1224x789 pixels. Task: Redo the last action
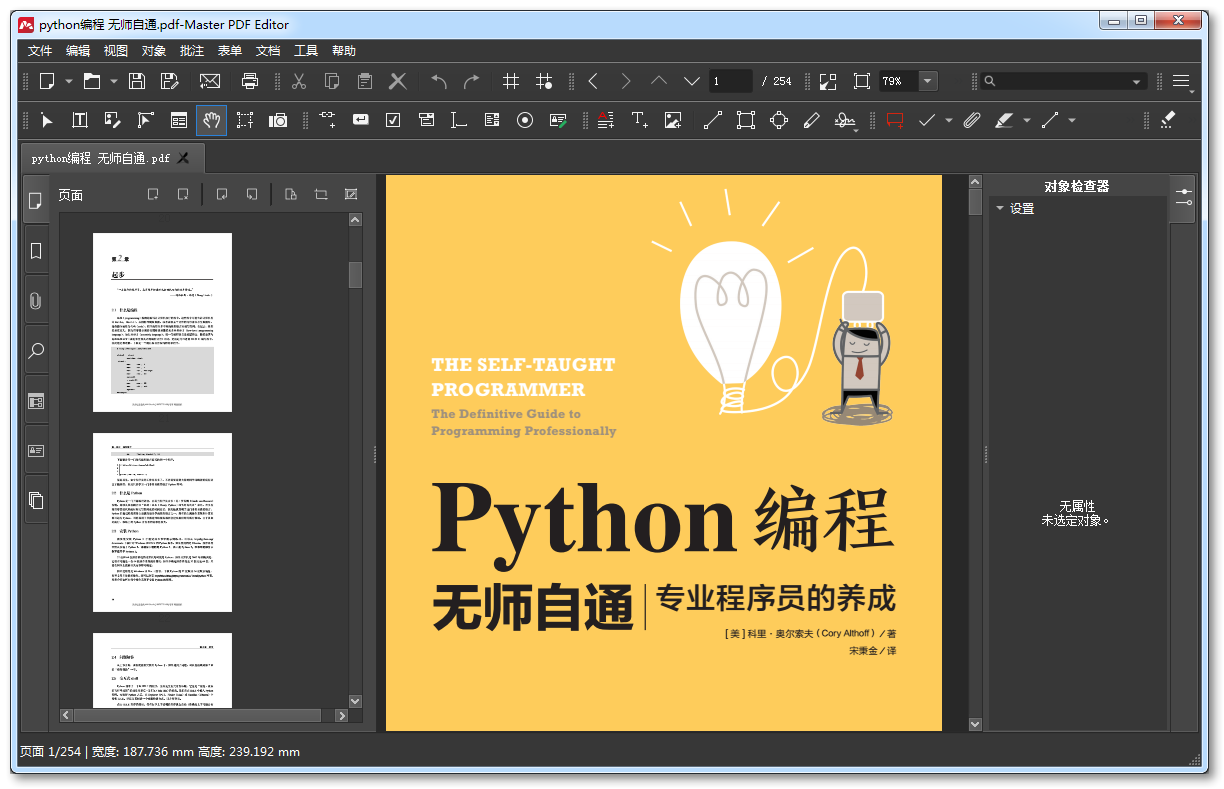pos(472,81)
